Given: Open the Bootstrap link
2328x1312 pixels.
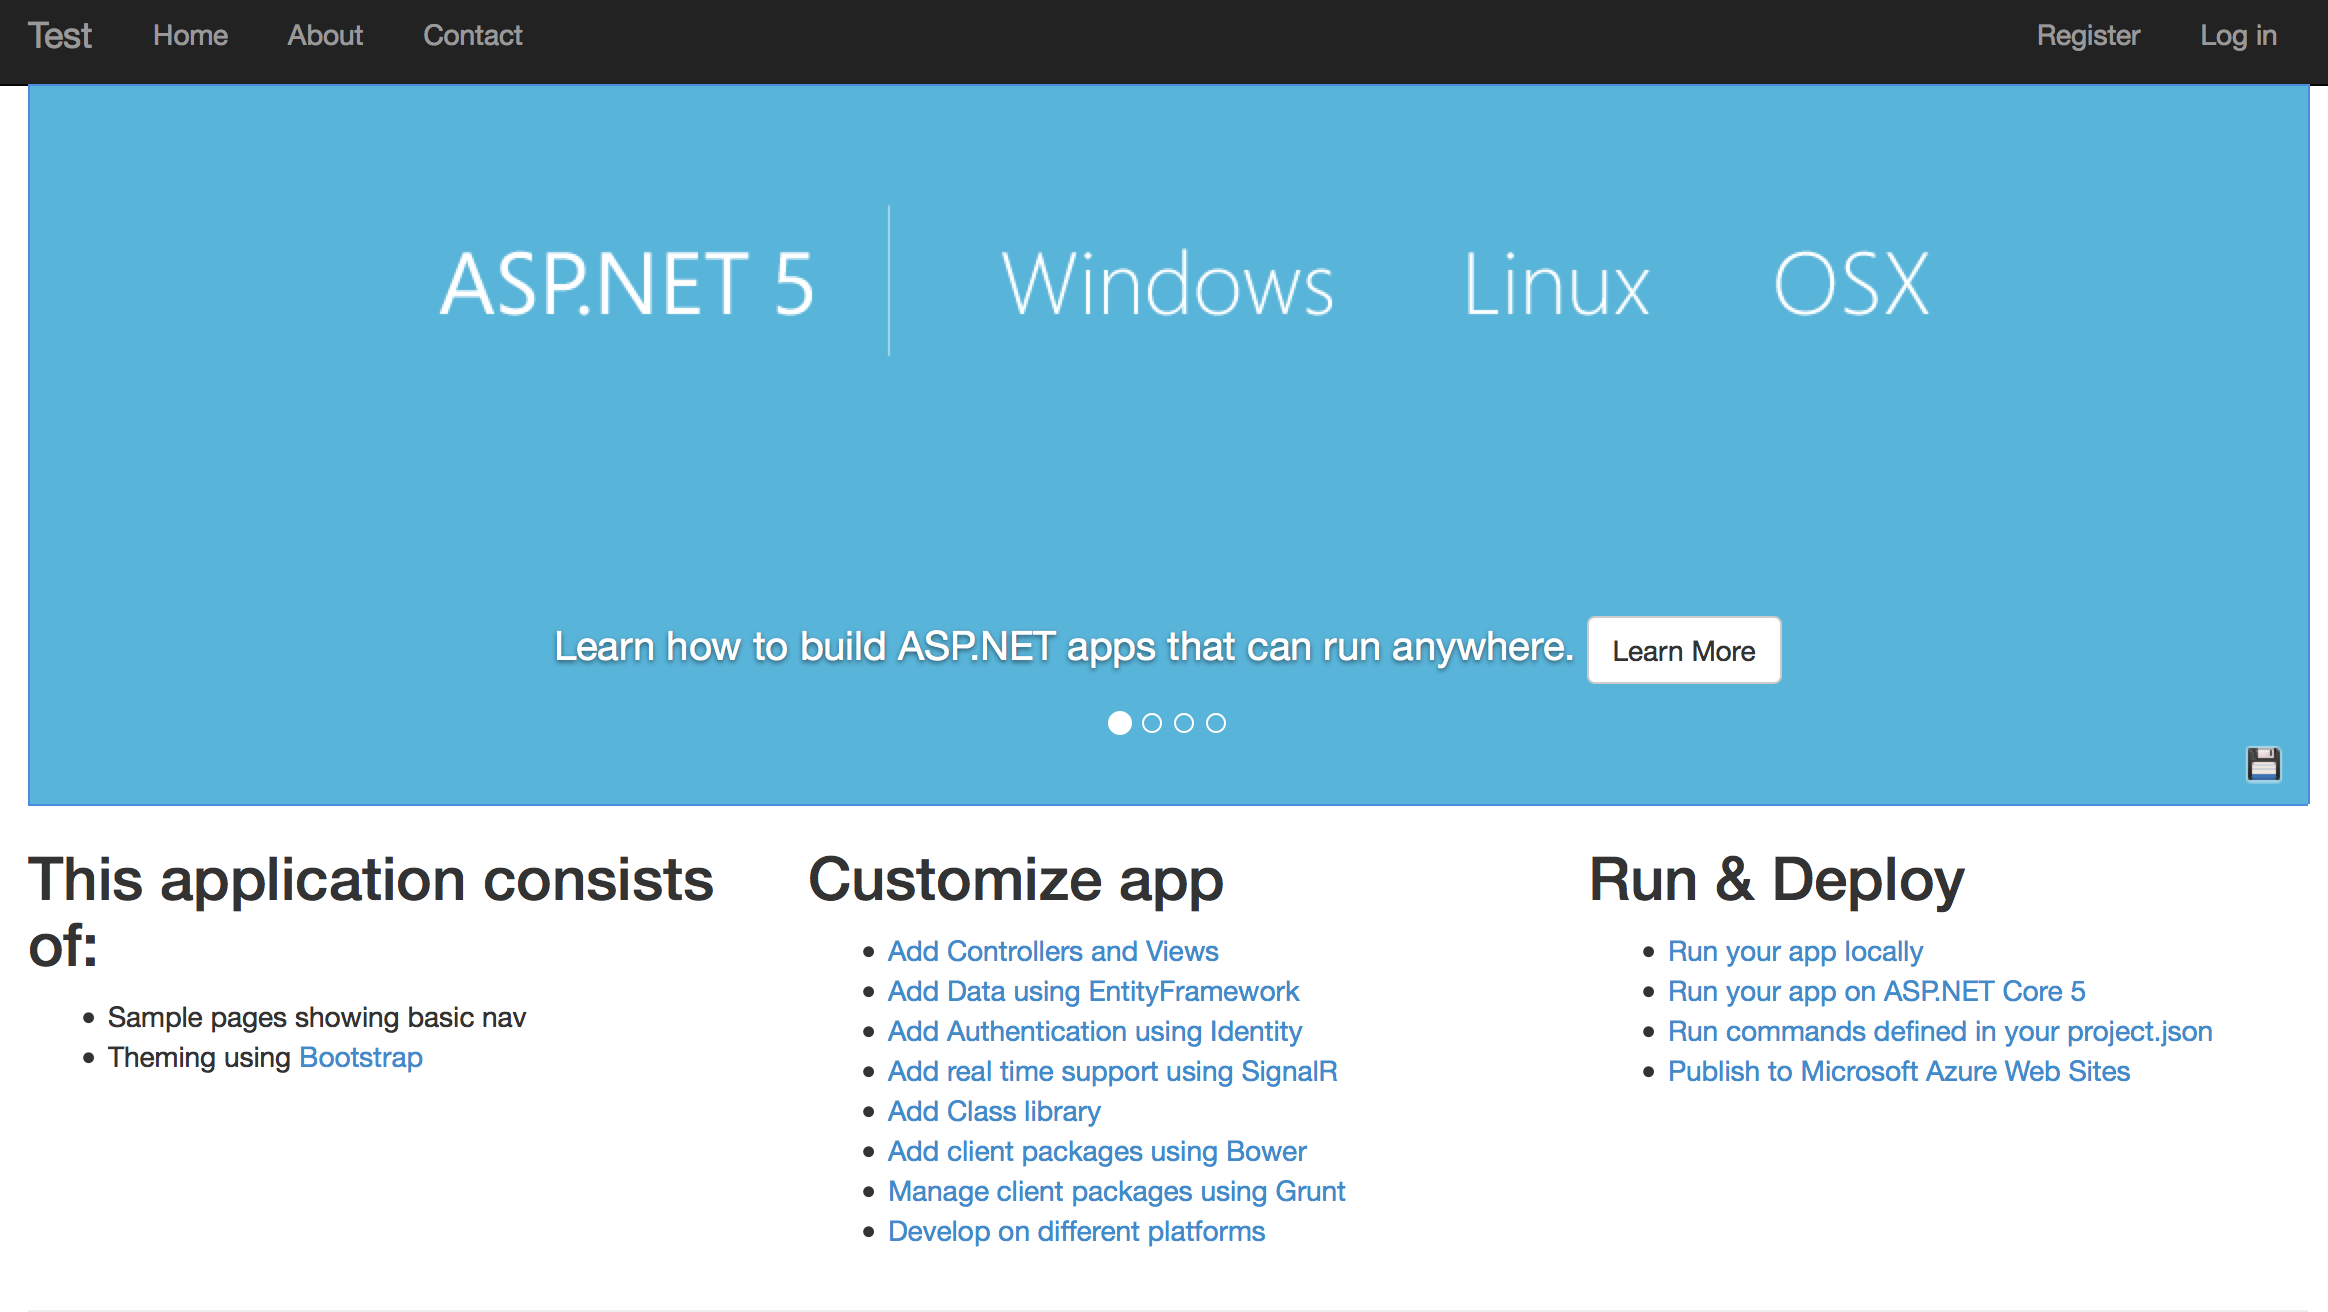Looking at the screenshot, I should (x=361, y=1057).
